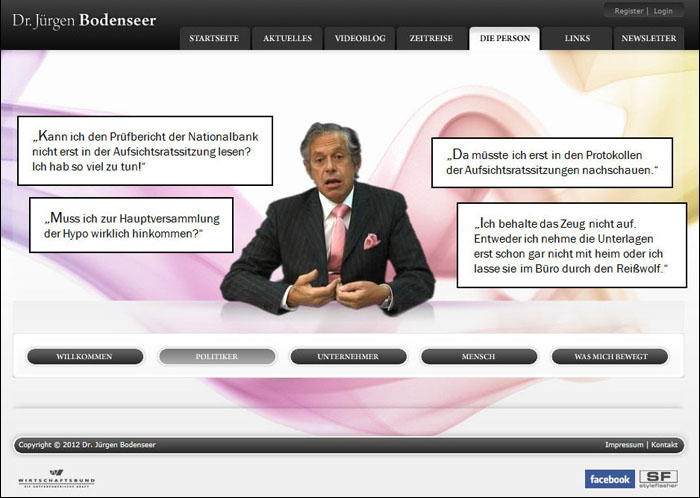Viewport: 700px width, 498px height.
Task: Click the Register link
Action: click(629, 11)
